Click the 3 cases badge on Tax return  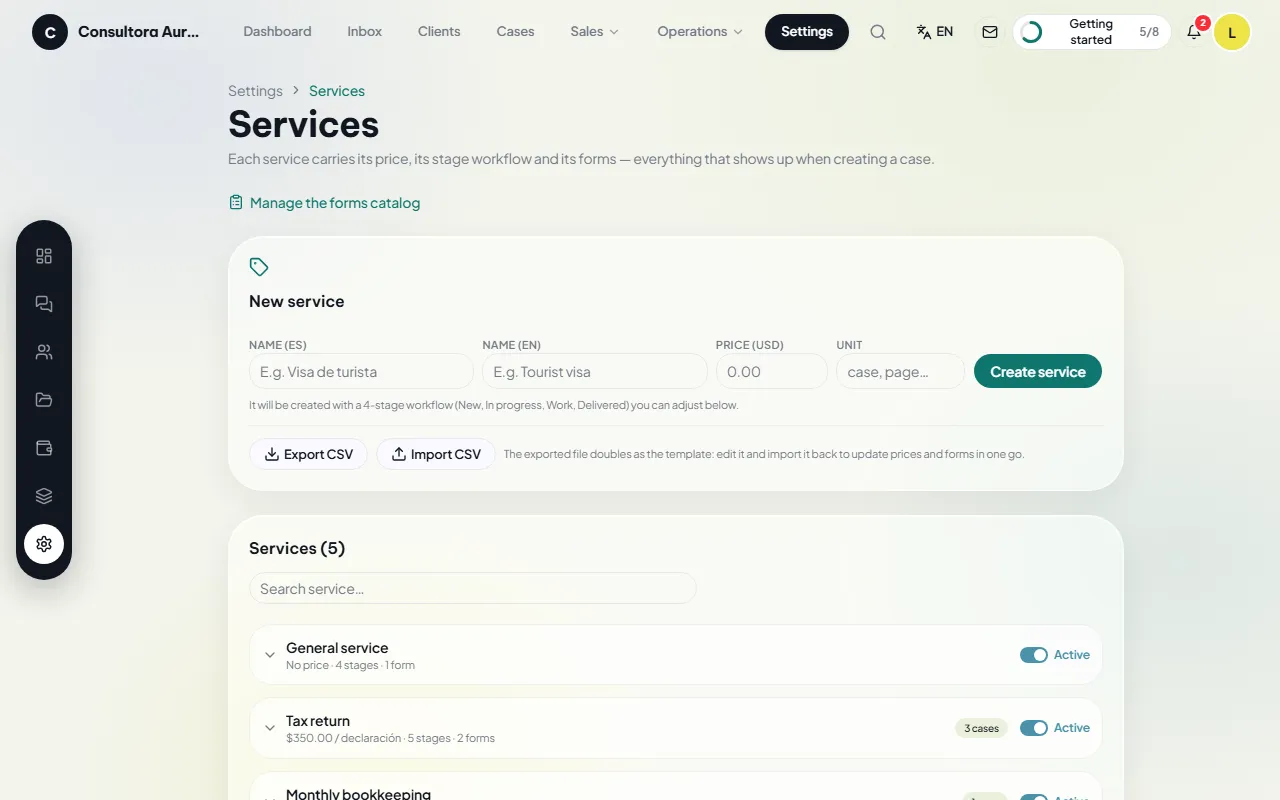[981, 728]
